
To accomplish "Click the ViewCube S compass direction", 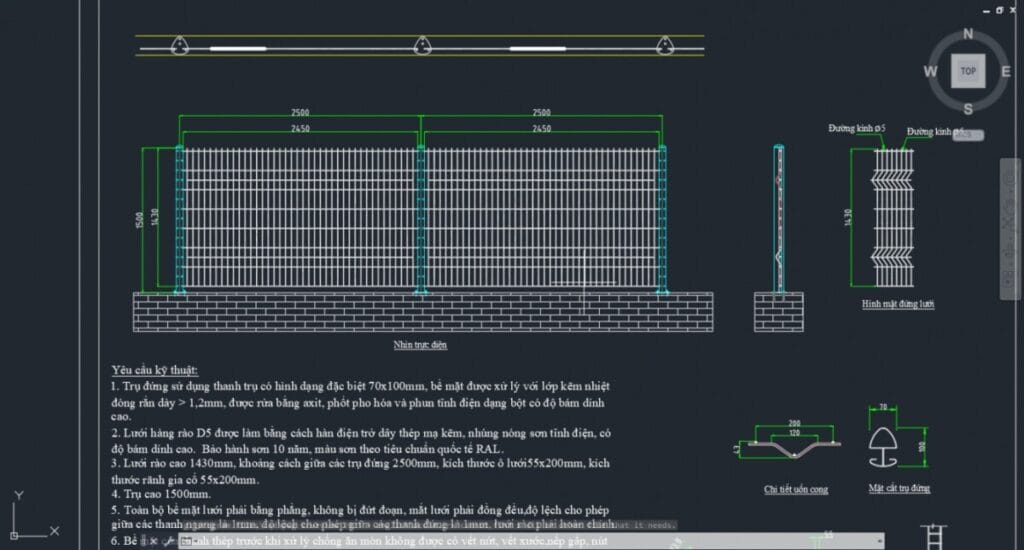I will coord(968,109).
